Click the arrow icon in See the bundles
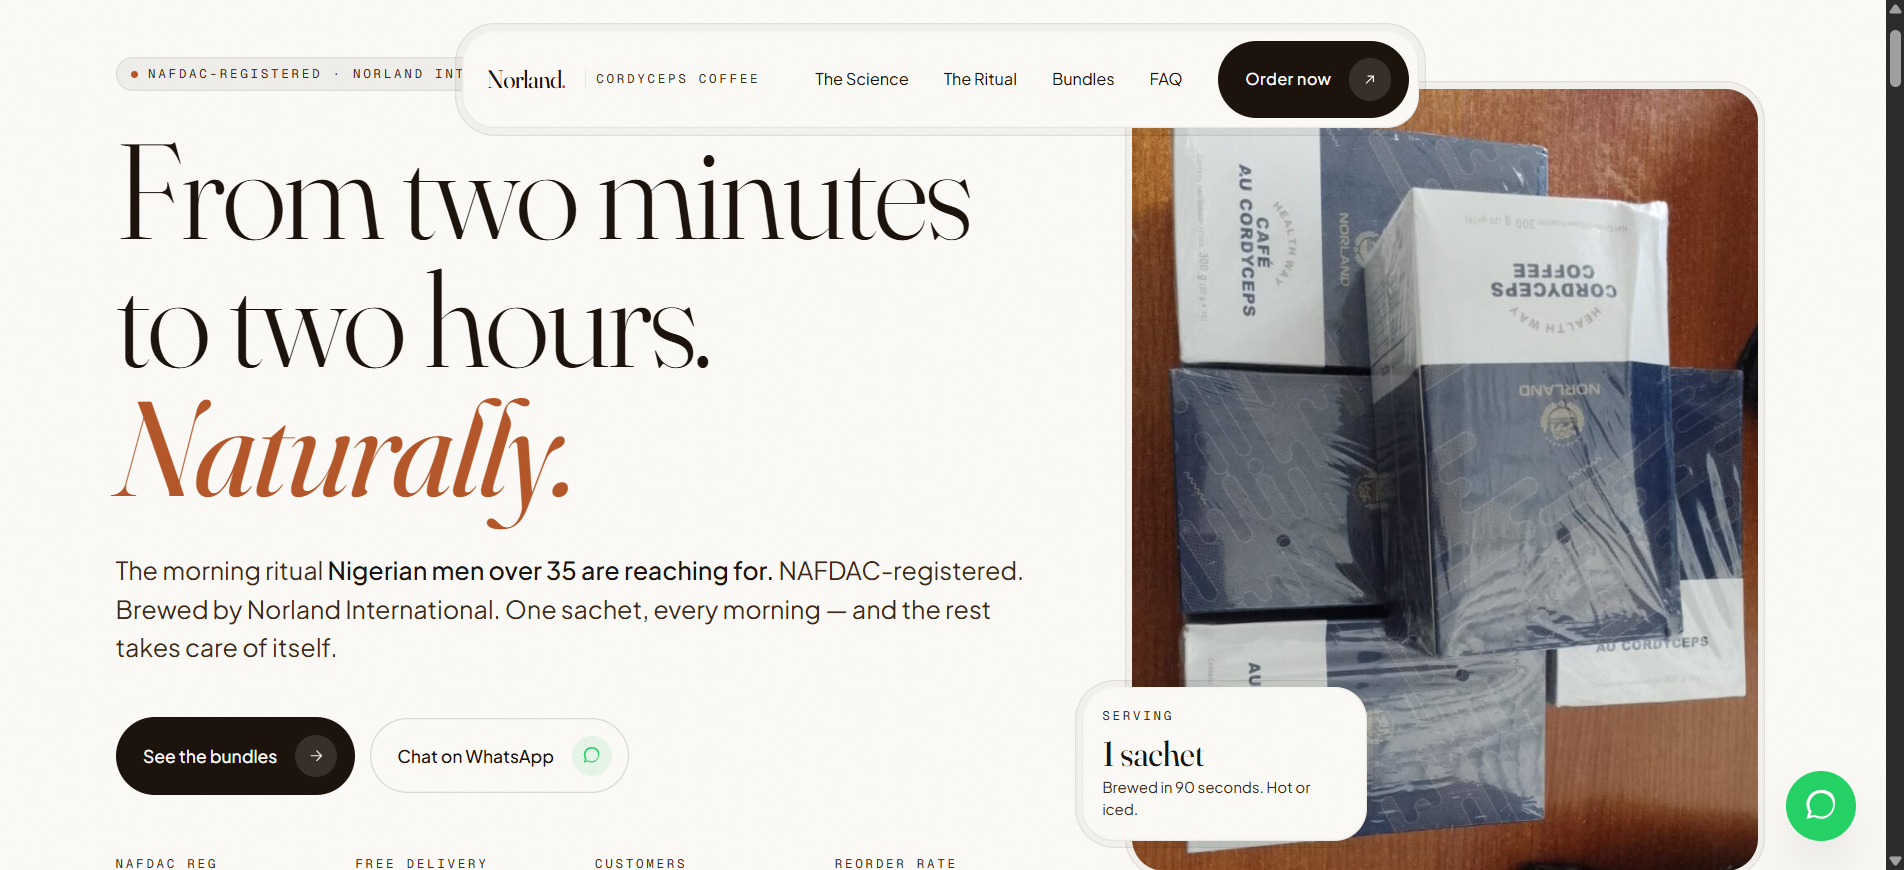 tap(316, 756)
